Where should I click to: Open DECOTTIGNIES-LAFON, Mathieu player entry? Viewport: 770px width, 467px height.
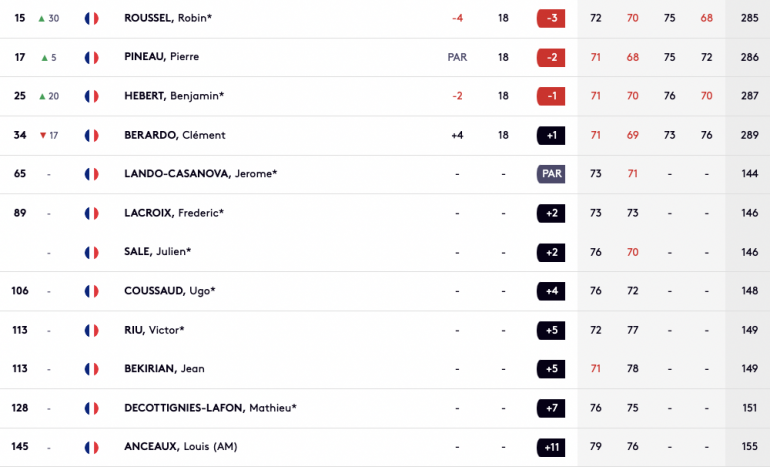coord(210,408)
